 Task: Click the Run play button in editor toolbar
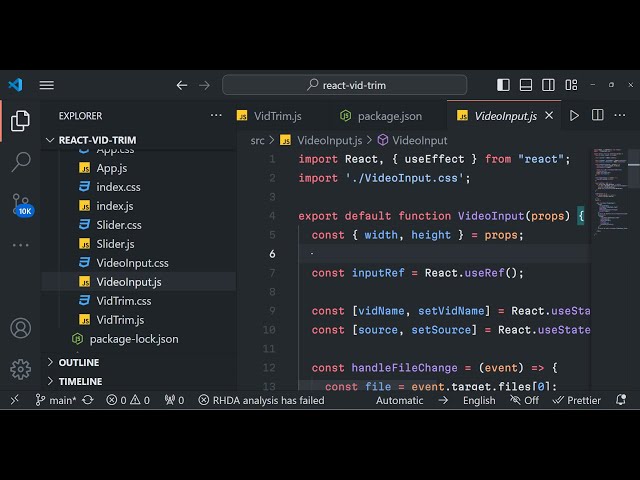pos(574,116)
